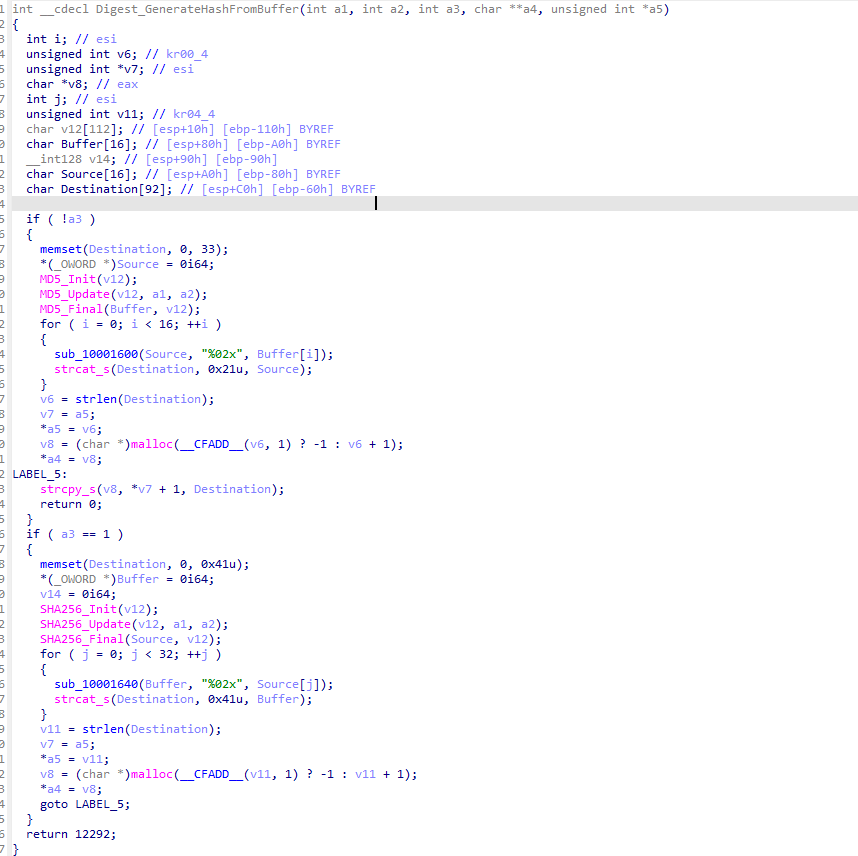Image resolution: width=858 pixels, height=856 pixels.
Task: Click strcat_s on the 0x21u line
Action: (x=82, y=369)
